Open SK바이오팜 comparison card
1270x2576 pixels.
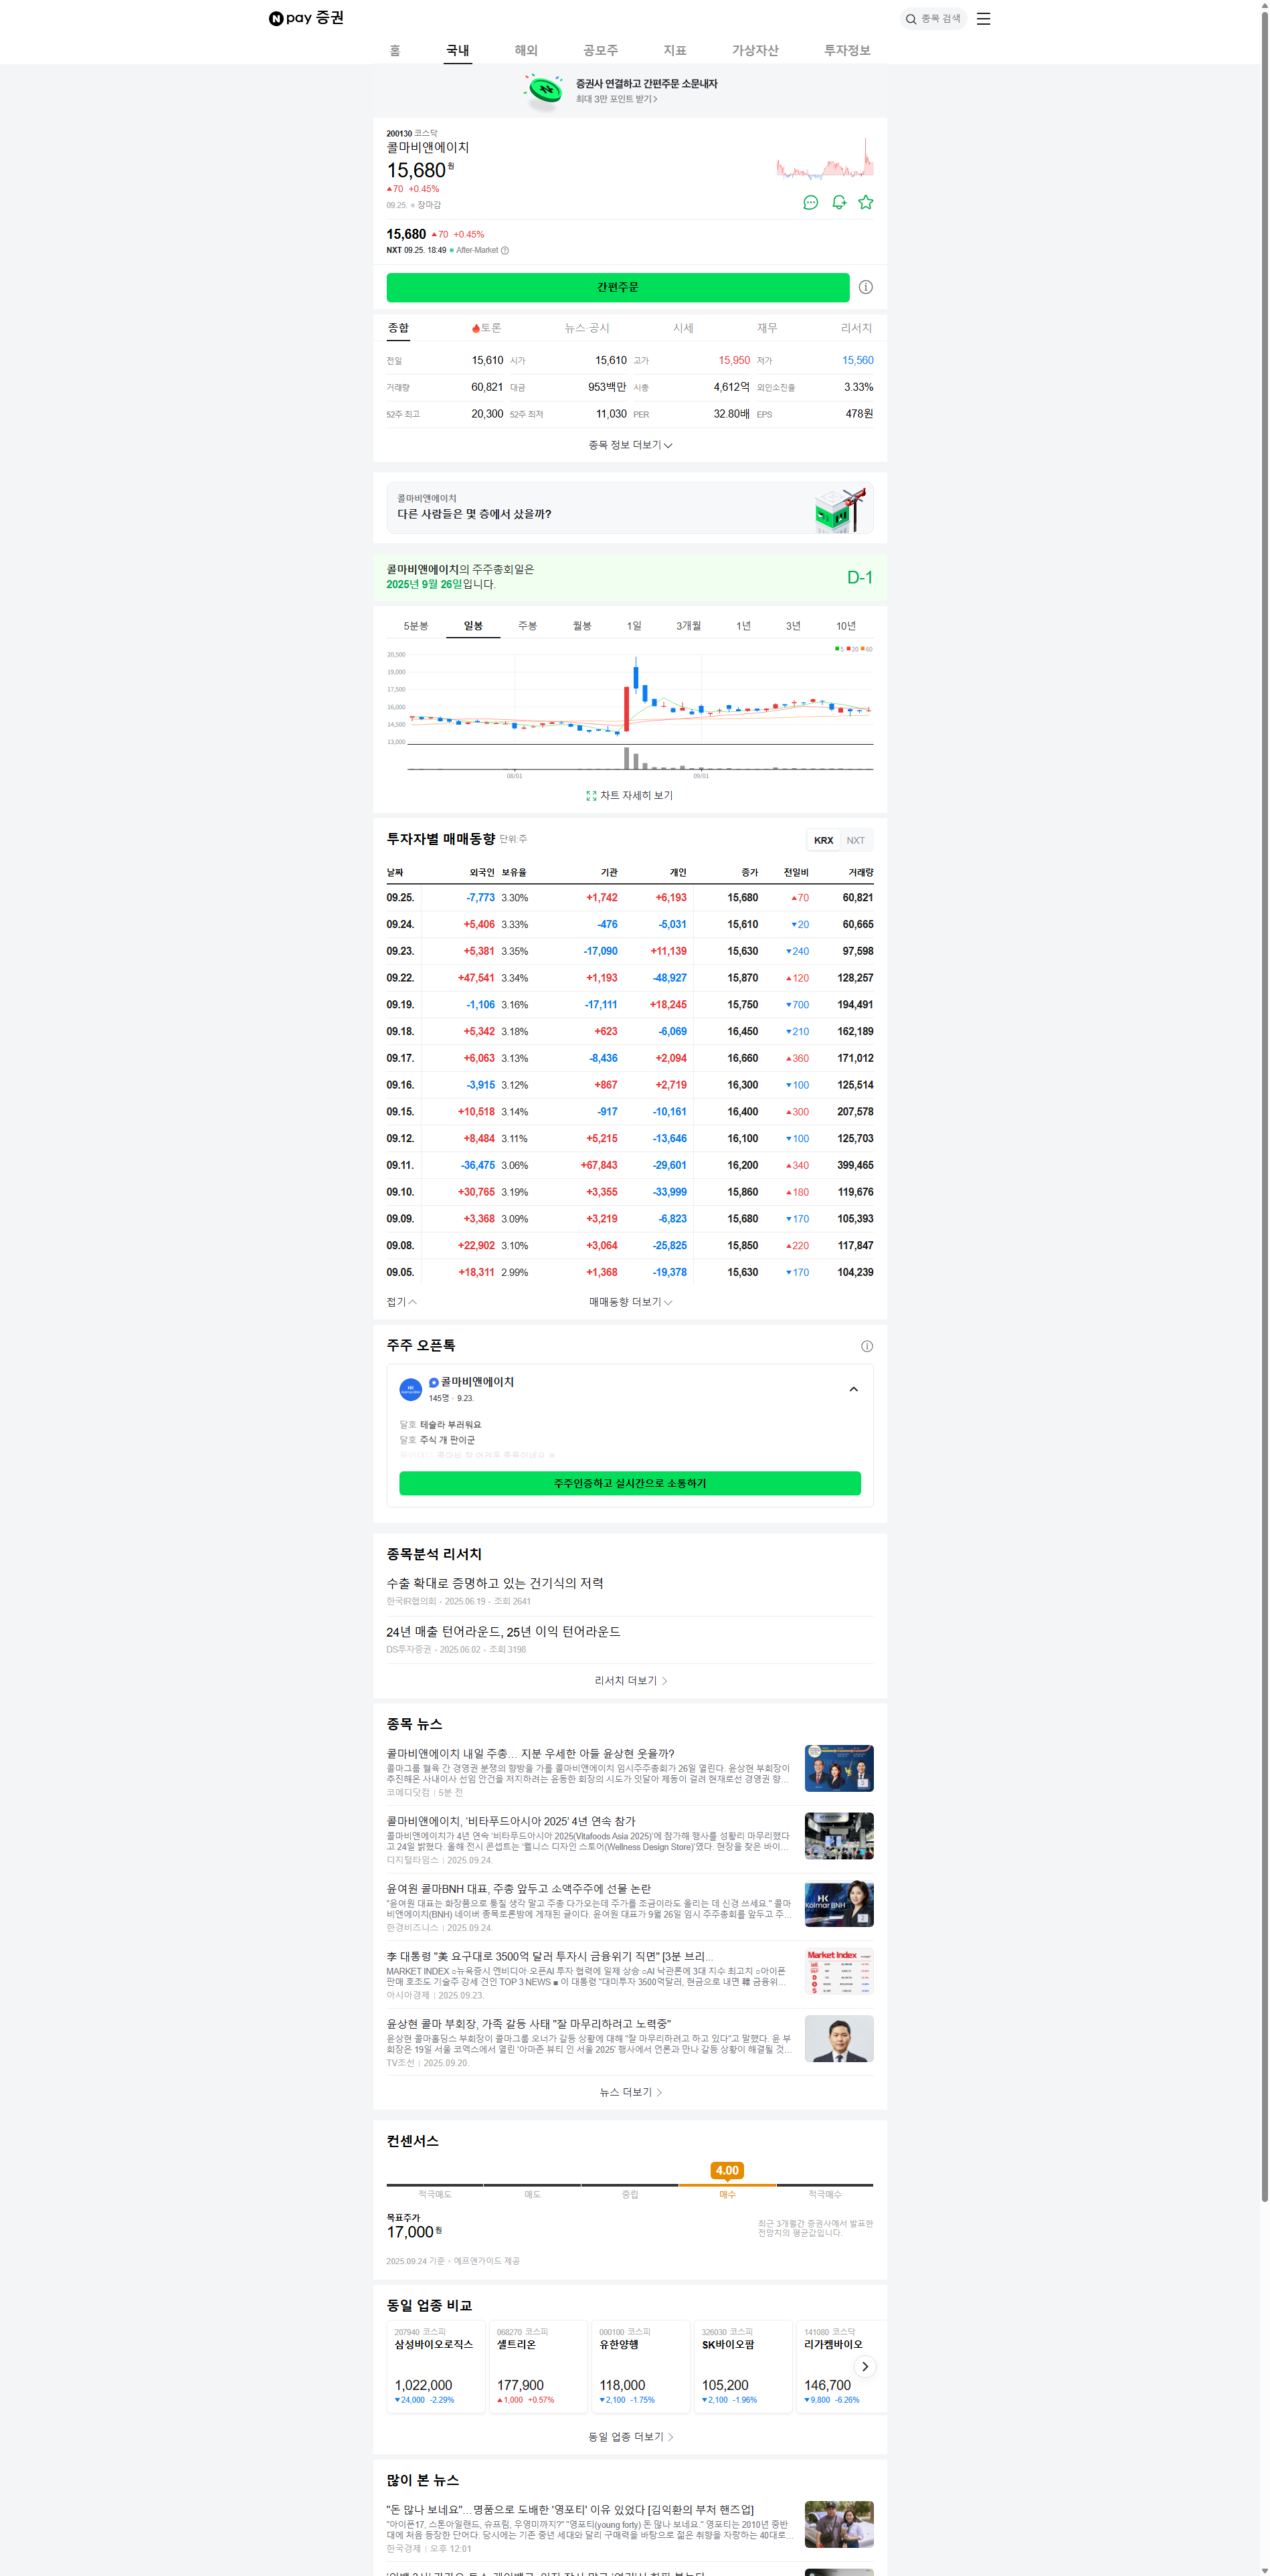[743, 2366]
